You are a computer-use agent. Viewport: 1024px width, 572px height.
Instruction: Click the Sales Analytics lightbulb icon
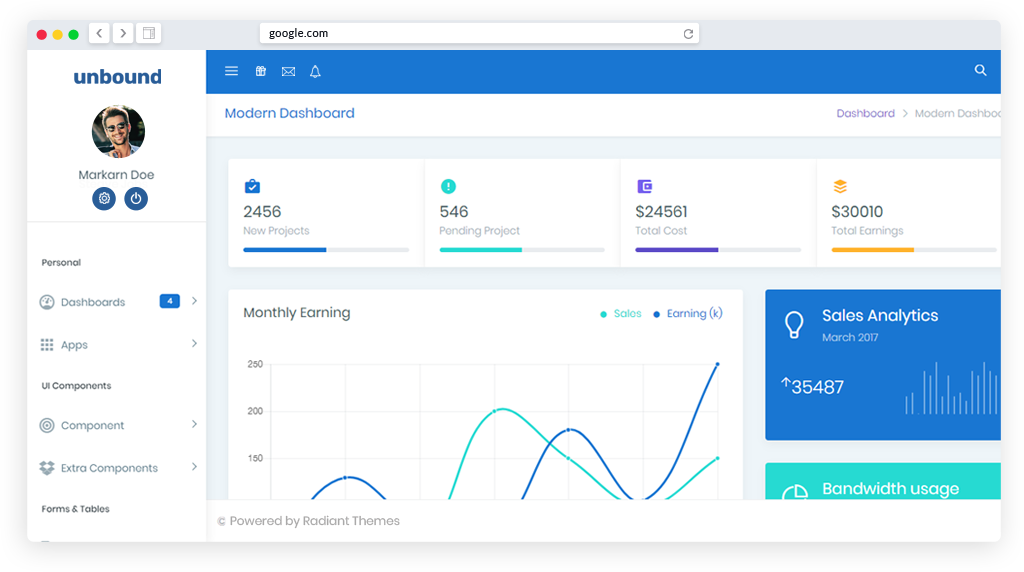pos(794,325)
